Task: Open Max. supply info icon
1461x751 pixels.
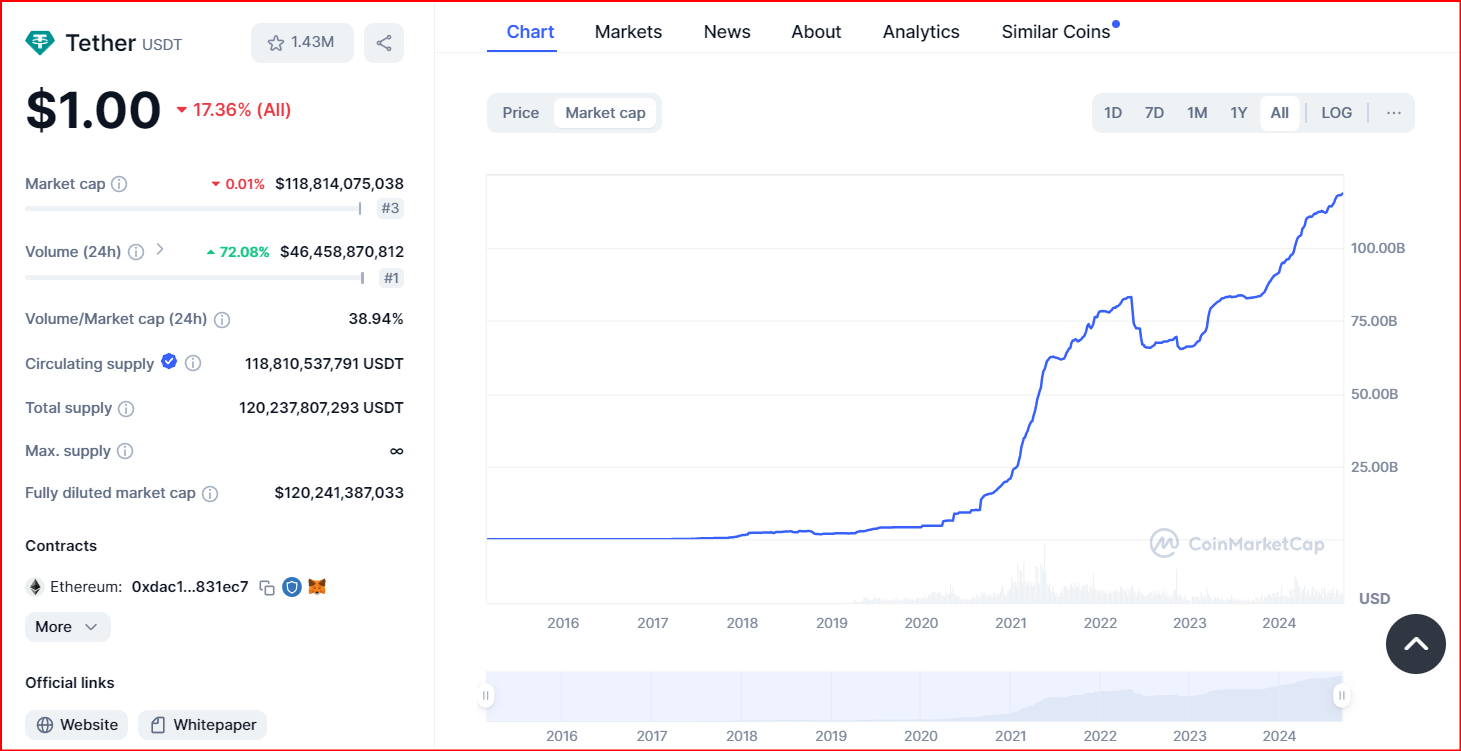Action: click(x=125, y=451)
